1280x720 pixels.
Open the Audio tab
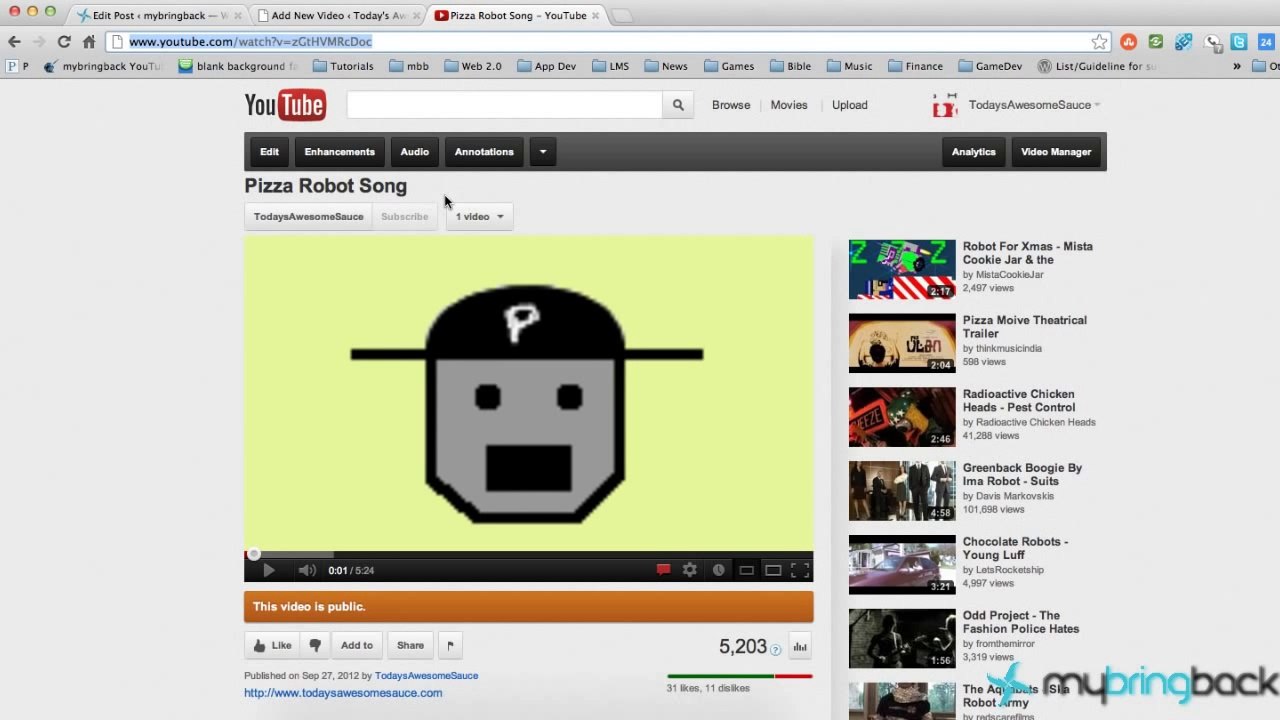pyautogui.click(x=415, y=152)
